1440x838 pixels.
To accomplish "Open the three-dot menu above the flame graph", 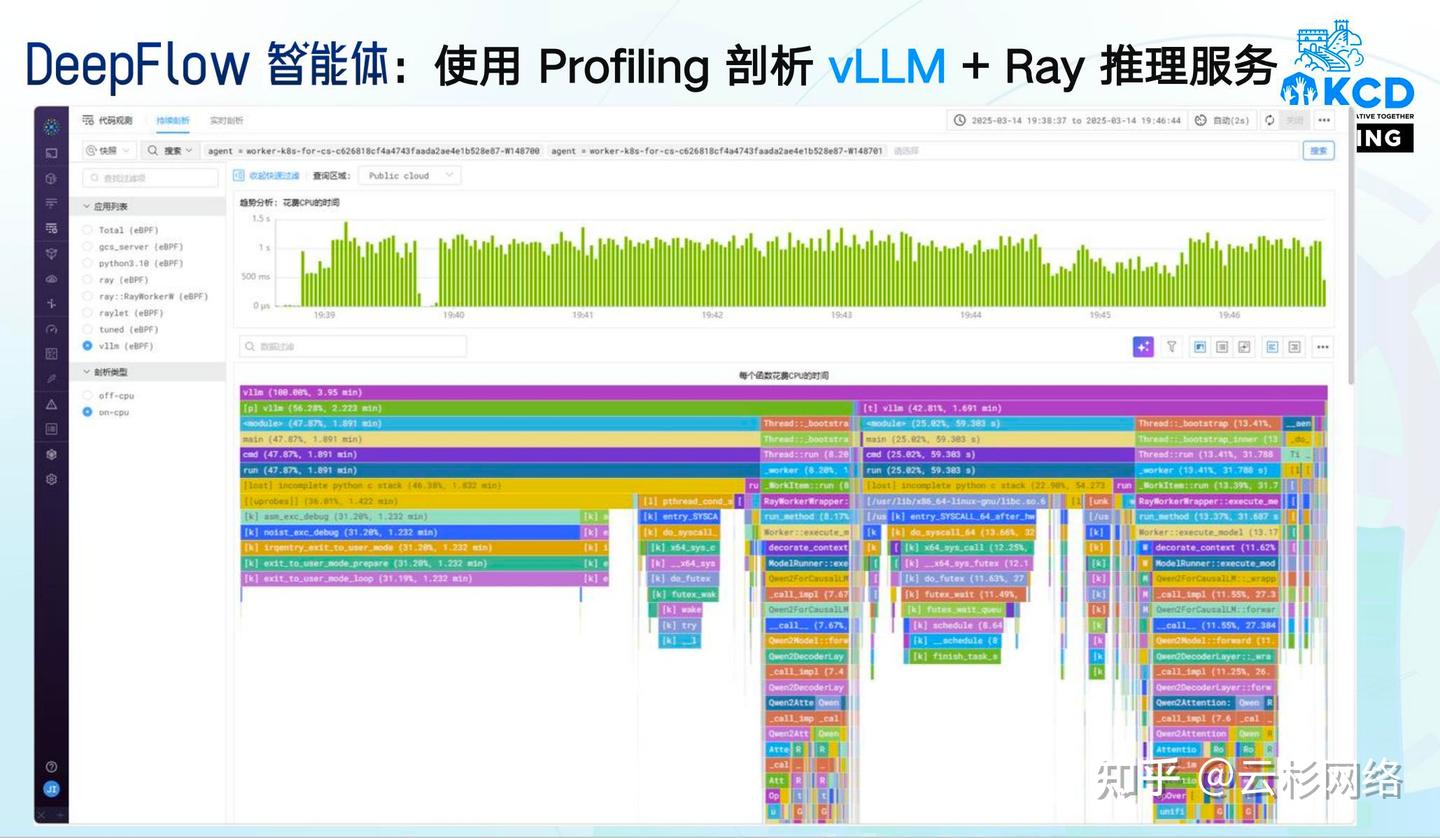I will [1323, 347].
